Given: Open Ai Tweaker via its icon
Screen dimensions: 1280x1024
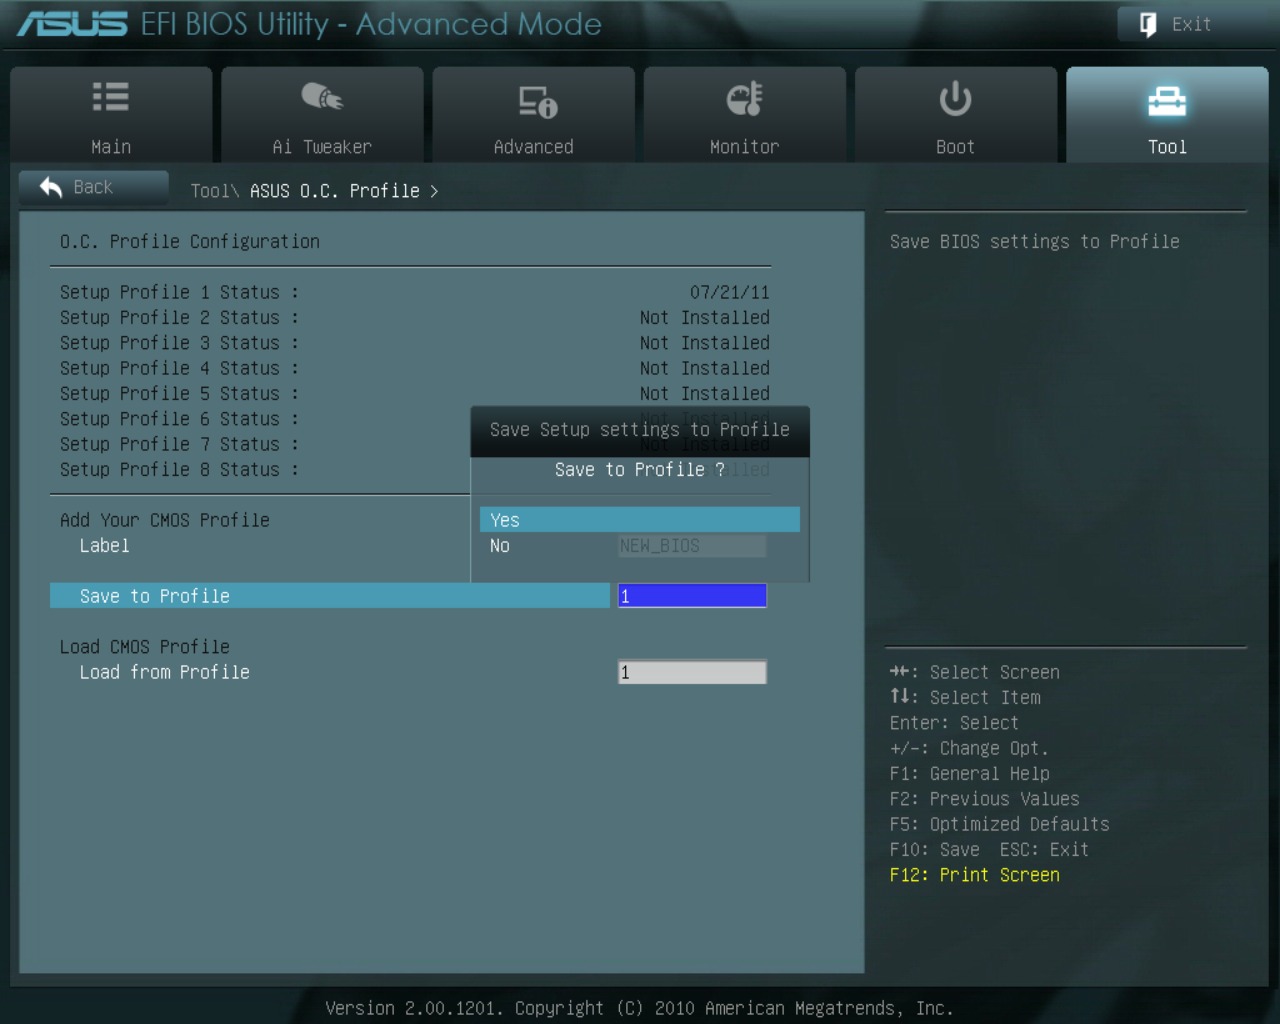Looking at the screenshot, I should point(322,98).
